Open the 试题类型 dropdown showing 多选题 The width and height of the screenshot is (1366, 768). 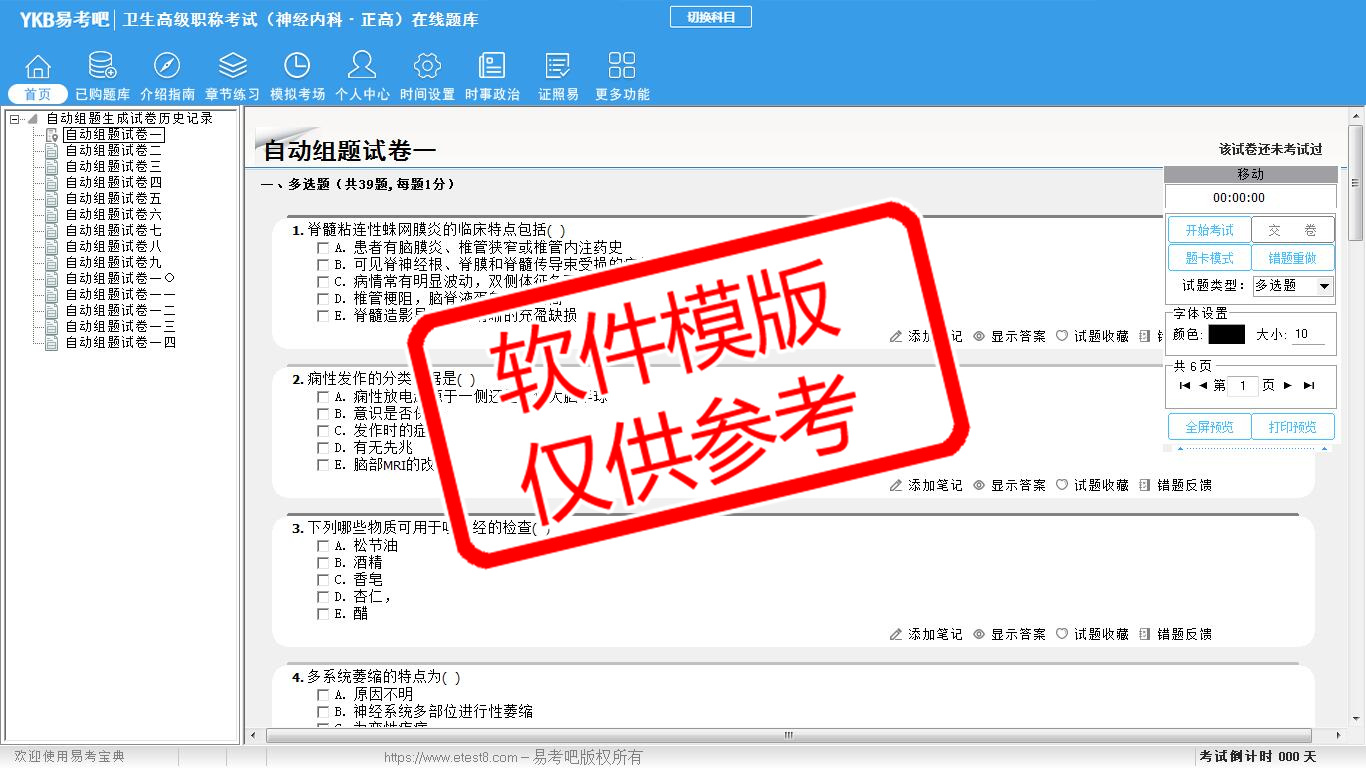pyautogui.click(x=1294, y=286)
